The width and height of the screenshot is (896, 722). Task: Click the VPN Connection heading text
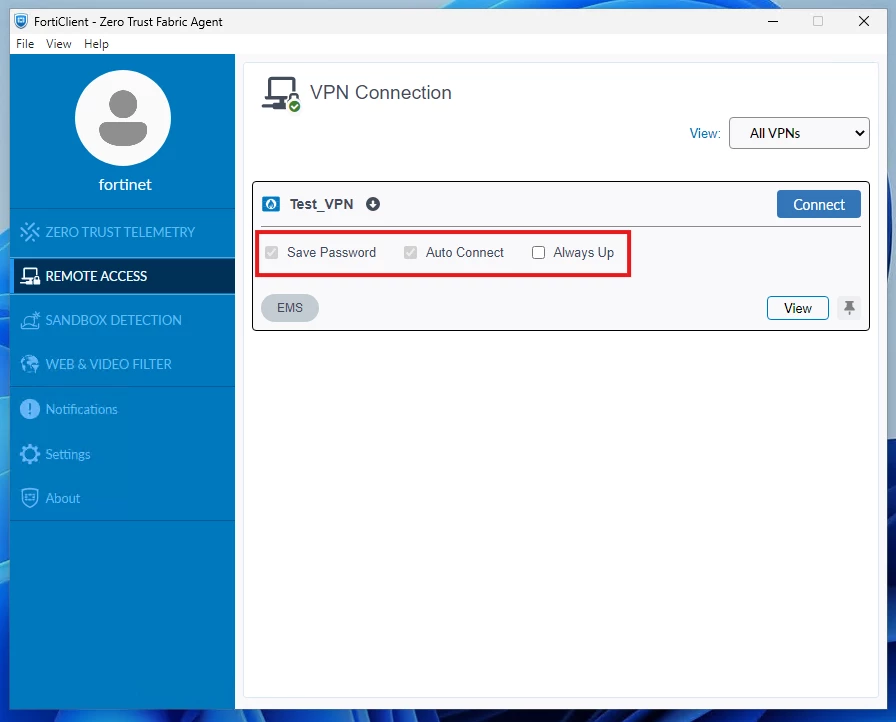point(381,93)
